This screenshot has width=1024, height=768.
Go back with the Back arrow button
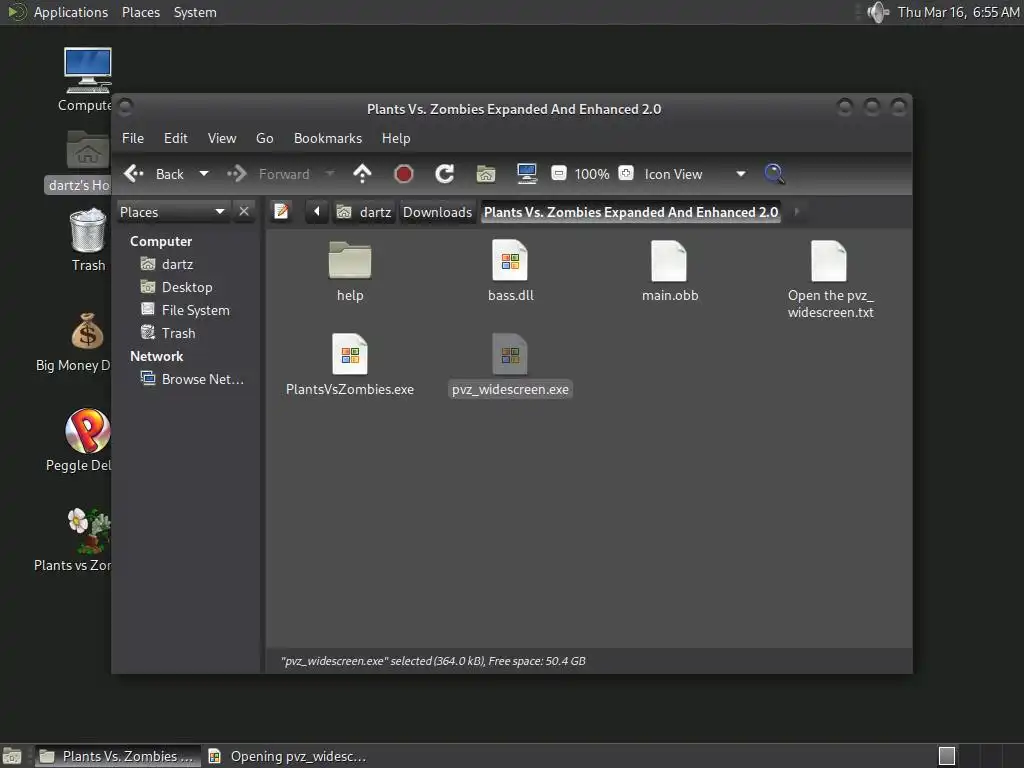[154, 174]
